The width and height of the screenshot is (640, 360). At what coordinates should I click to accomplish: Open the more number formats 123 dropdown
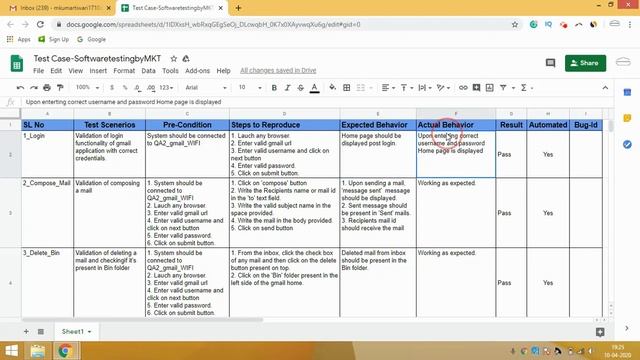pos(166,88)
